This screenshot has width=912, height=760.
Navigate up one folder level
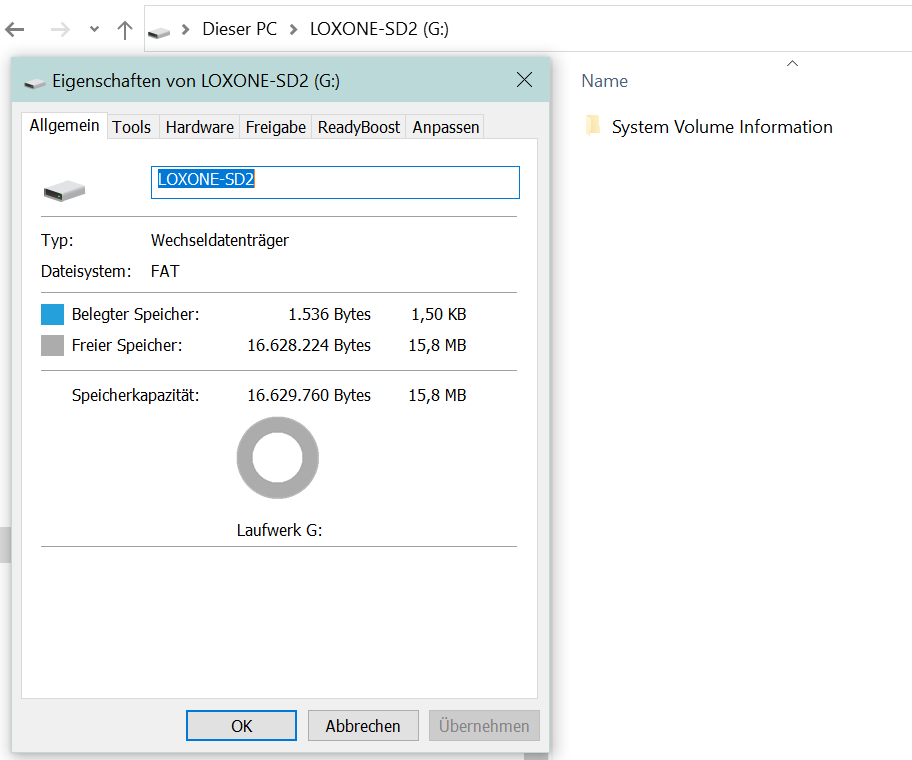(124, 30)
